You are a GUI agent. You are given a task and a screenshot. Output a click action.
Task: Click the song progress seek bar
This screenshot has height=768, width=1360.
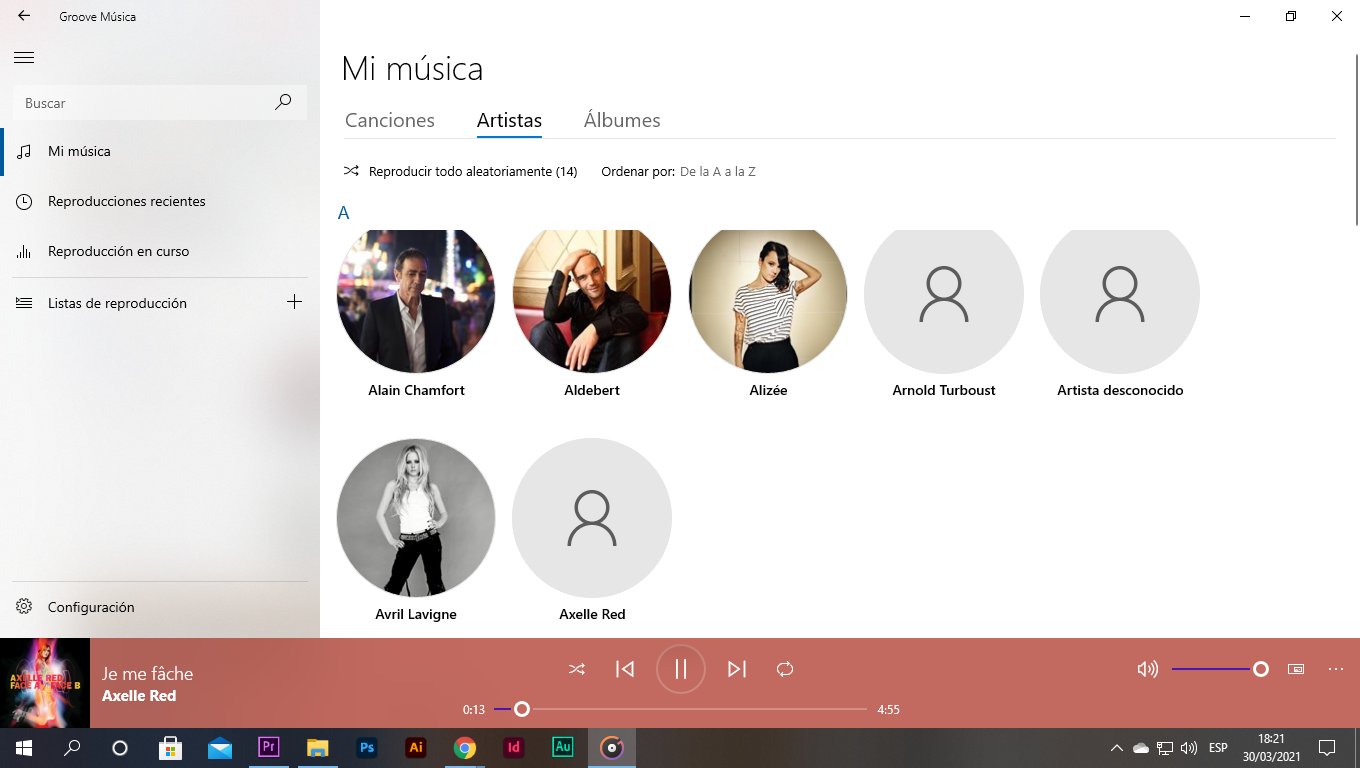tap(681, 709)
